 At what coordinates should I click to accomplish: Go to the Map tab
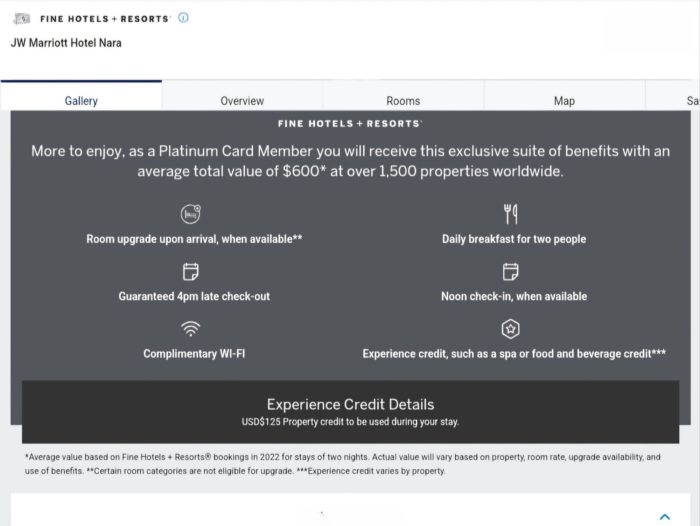(564, 101)
